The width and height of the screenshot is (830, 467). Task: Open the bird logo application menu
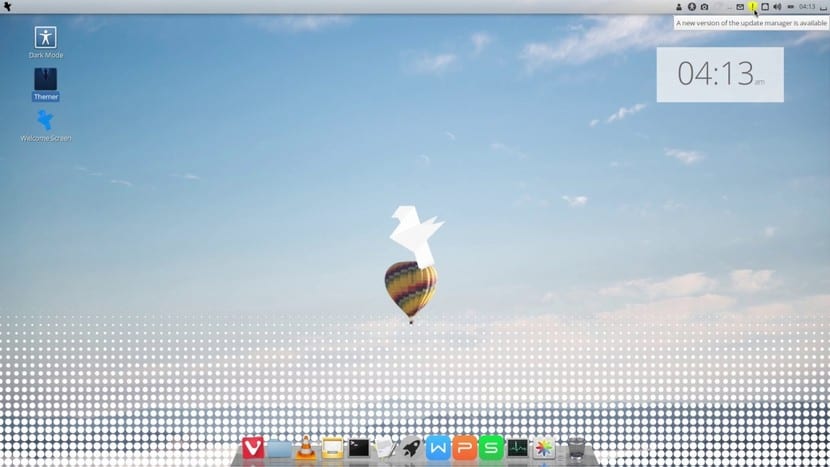[8, 7]
